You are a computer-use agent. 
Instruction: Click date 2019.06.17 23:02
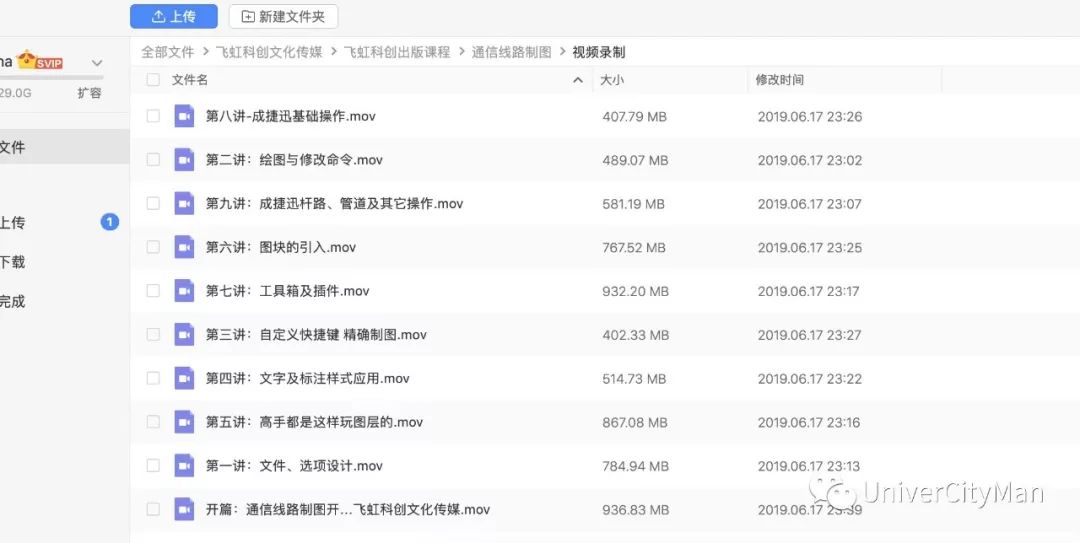pos(810,161)
